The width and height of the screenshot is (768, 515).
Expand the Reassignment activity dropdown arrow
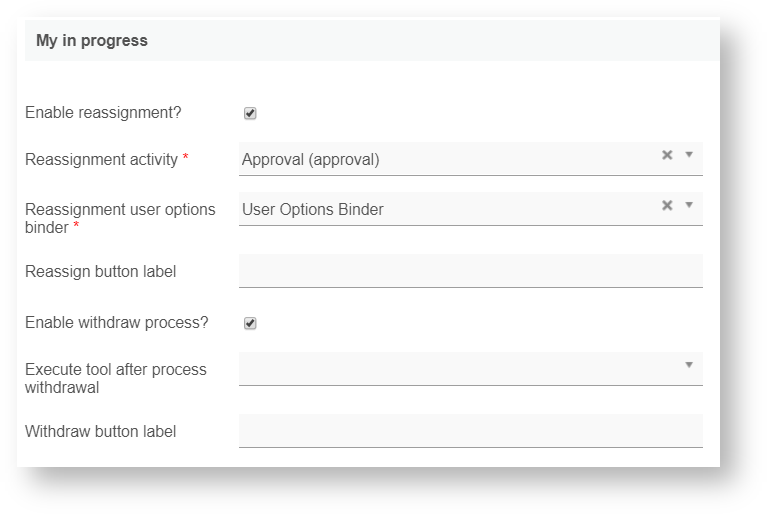pyautogui.click(x=689, y=155)
